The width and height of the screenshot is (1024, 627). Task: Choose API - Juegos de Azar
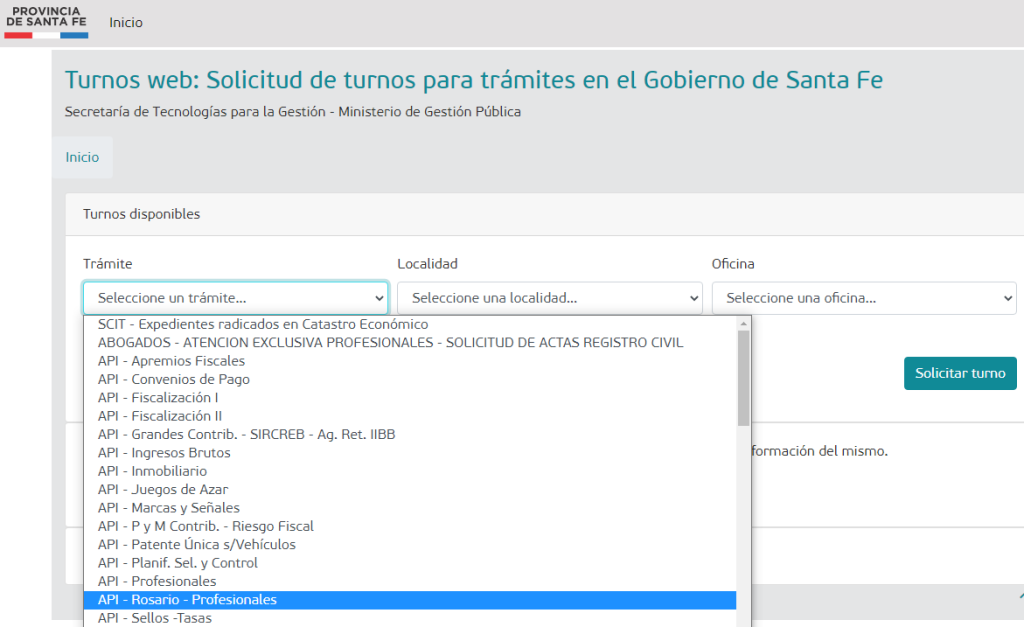tap(163, 489)
